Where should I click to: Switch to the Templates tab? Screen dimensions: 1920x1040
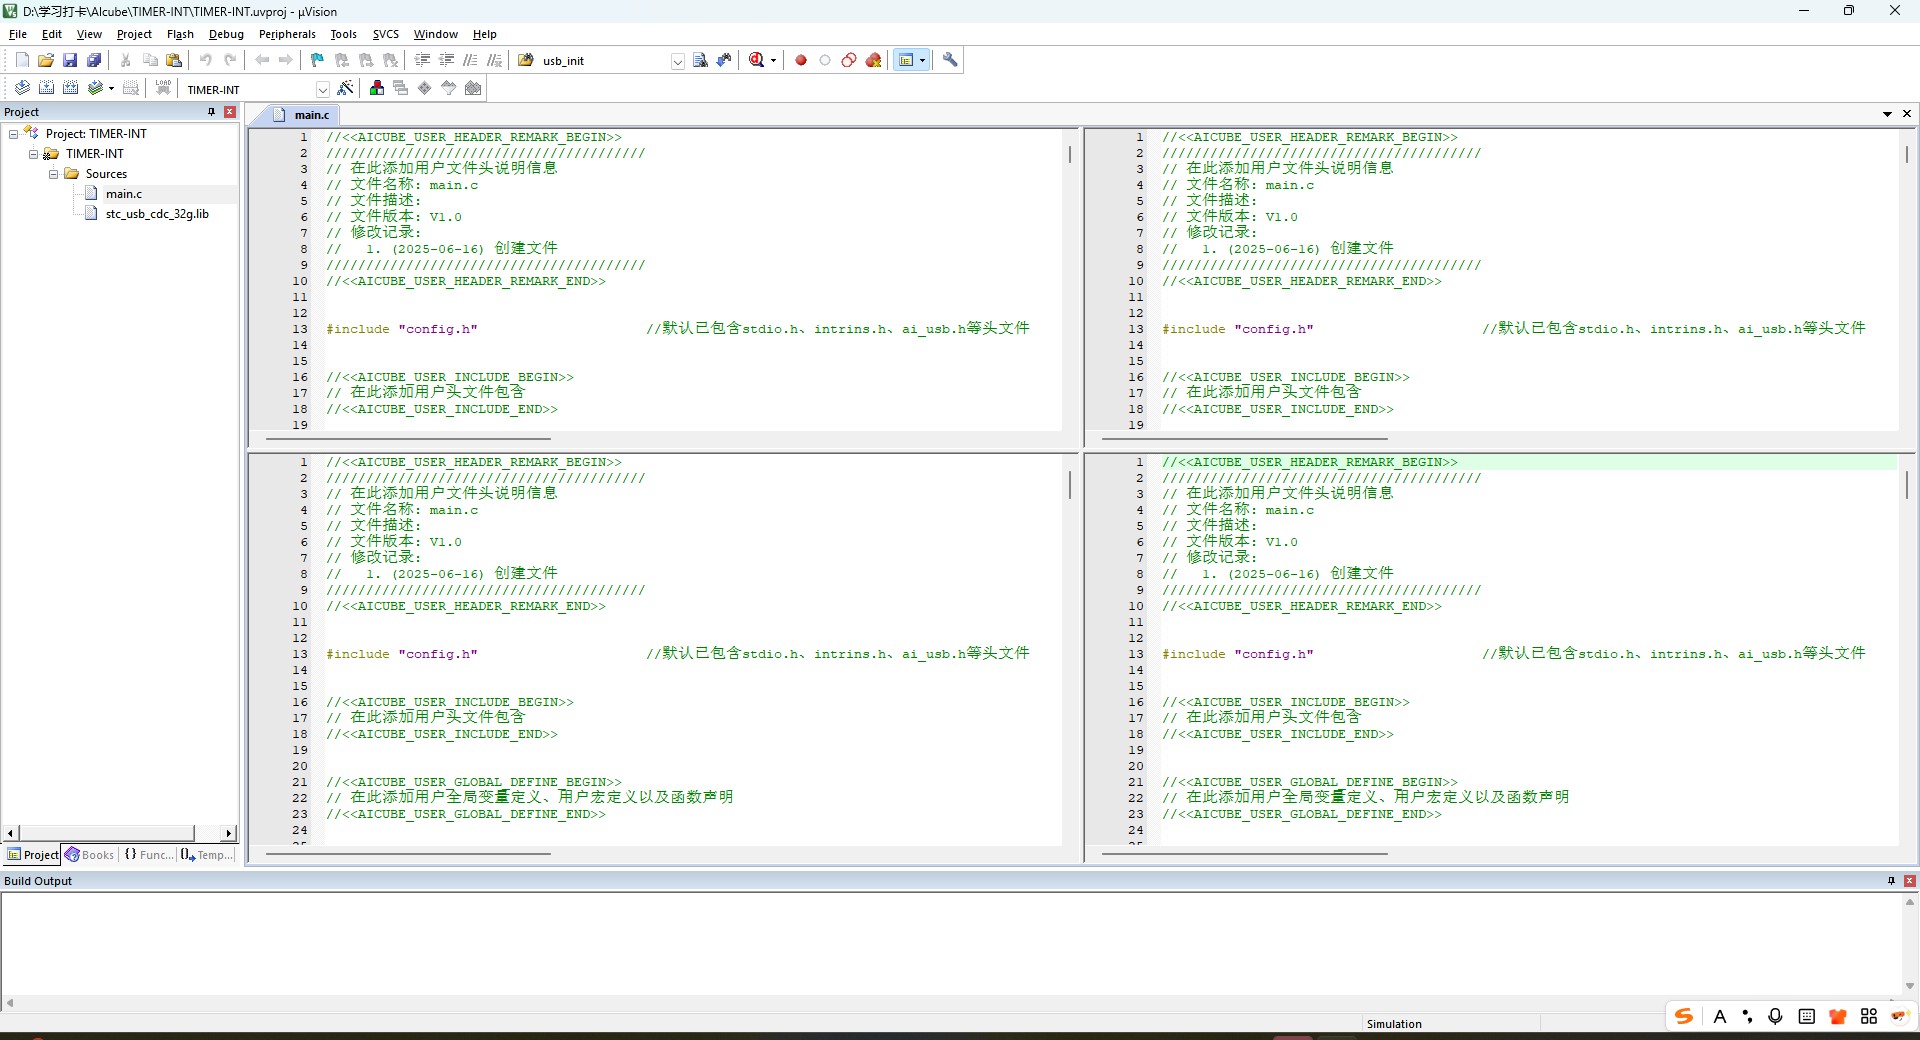click(207, 855)
